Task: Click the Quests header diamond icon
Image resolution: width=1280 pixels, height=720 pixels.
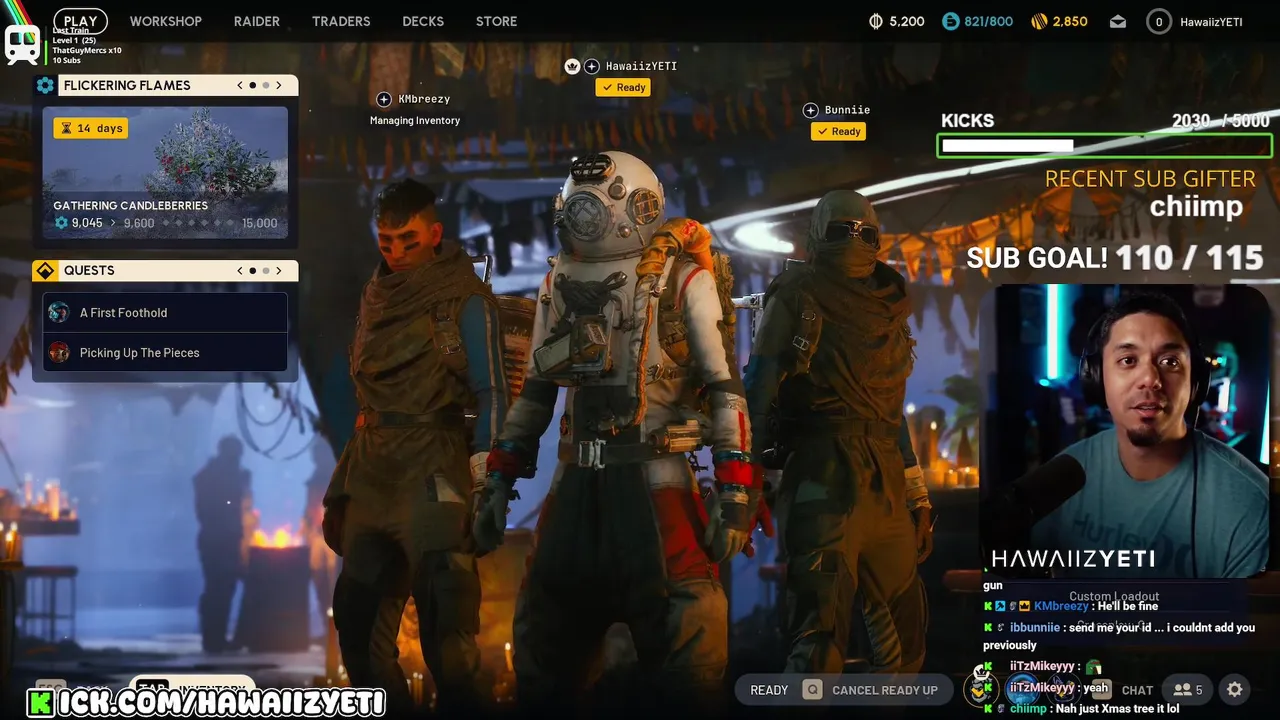Action: (x=45, y=271)
